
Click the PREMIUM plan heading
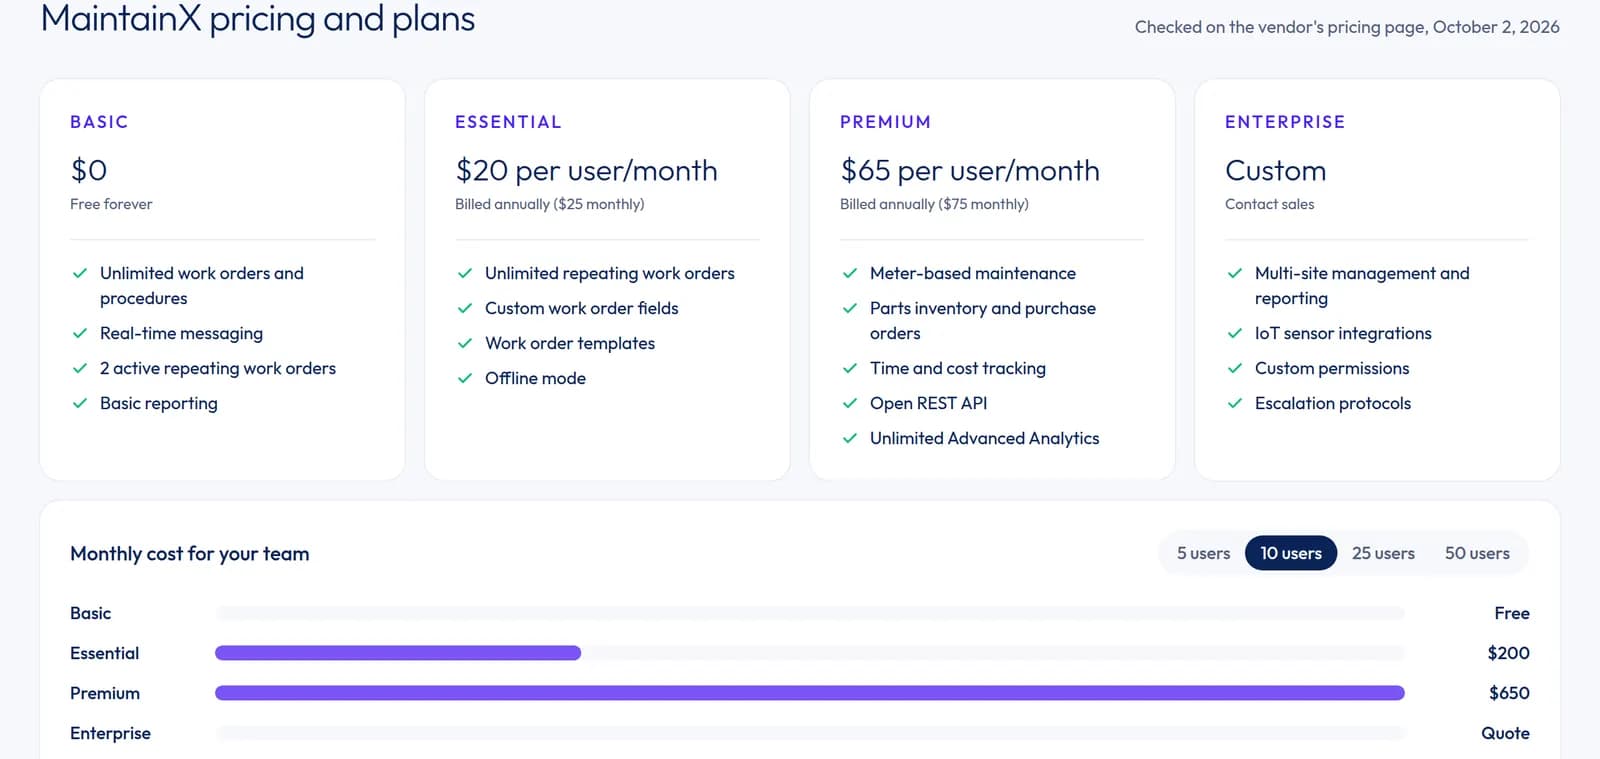pos(885,122)
